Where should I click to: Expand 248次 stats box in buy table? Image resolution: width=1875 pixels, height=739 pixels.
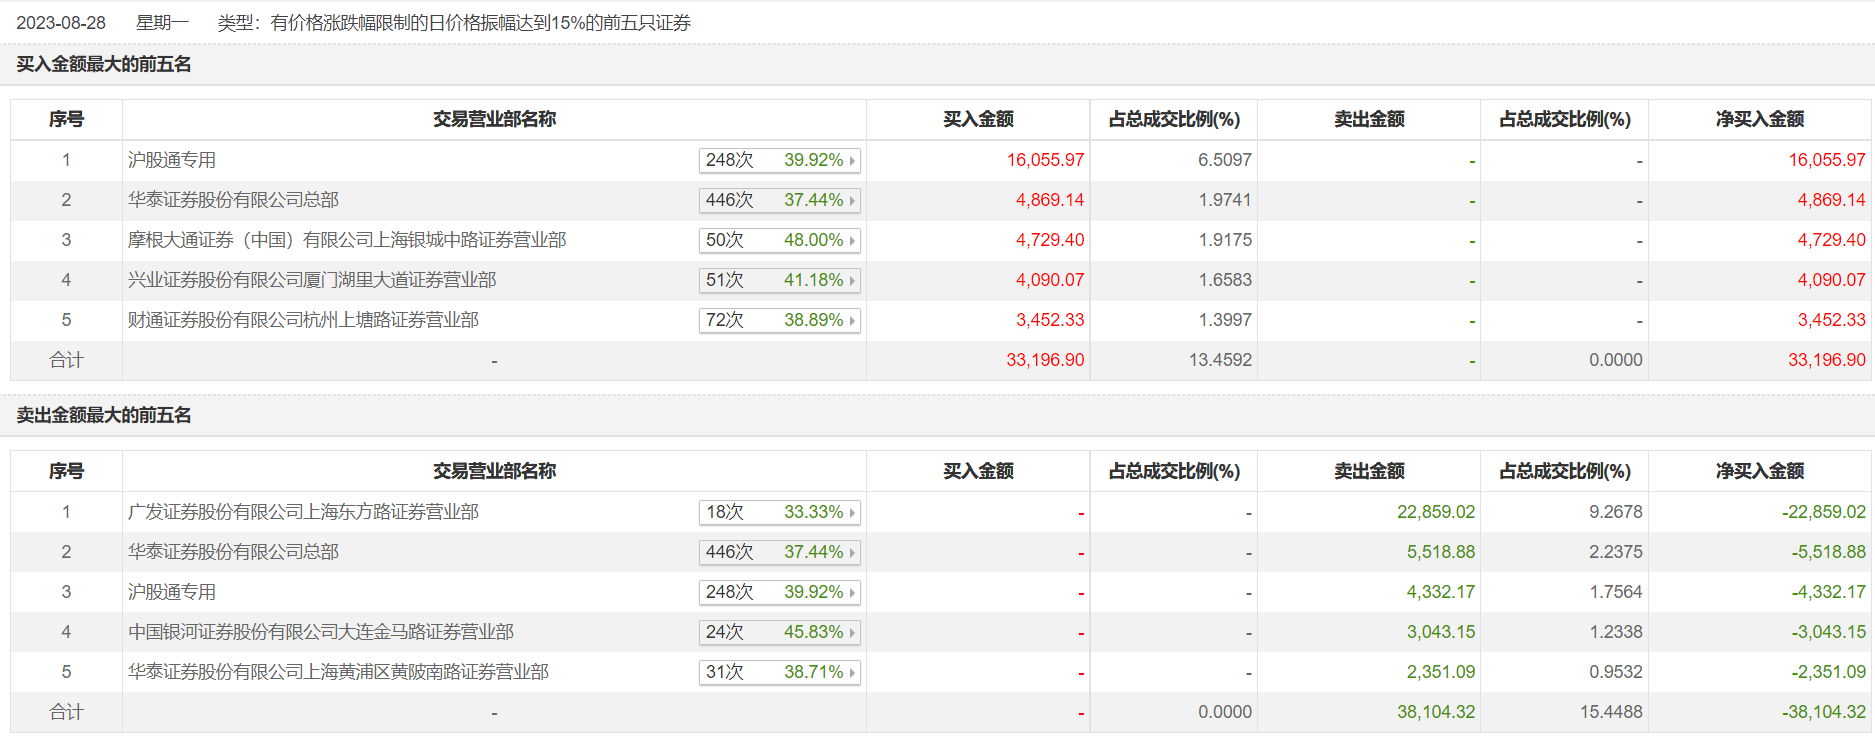779,160
